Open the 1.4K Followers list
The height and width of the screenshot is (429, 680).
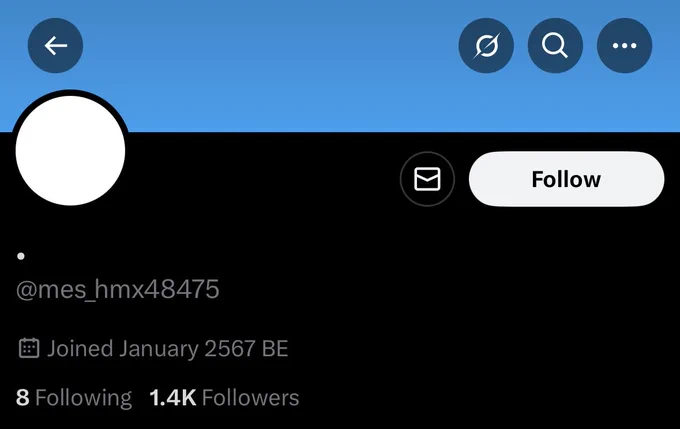coord(224,398)
